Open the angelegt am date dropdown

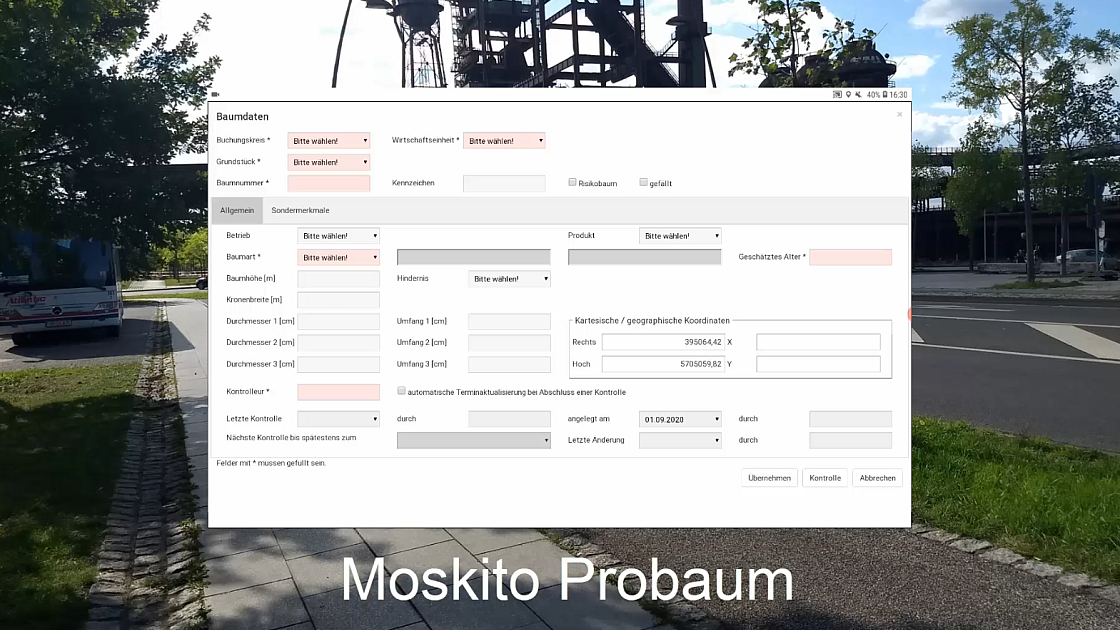680,419
